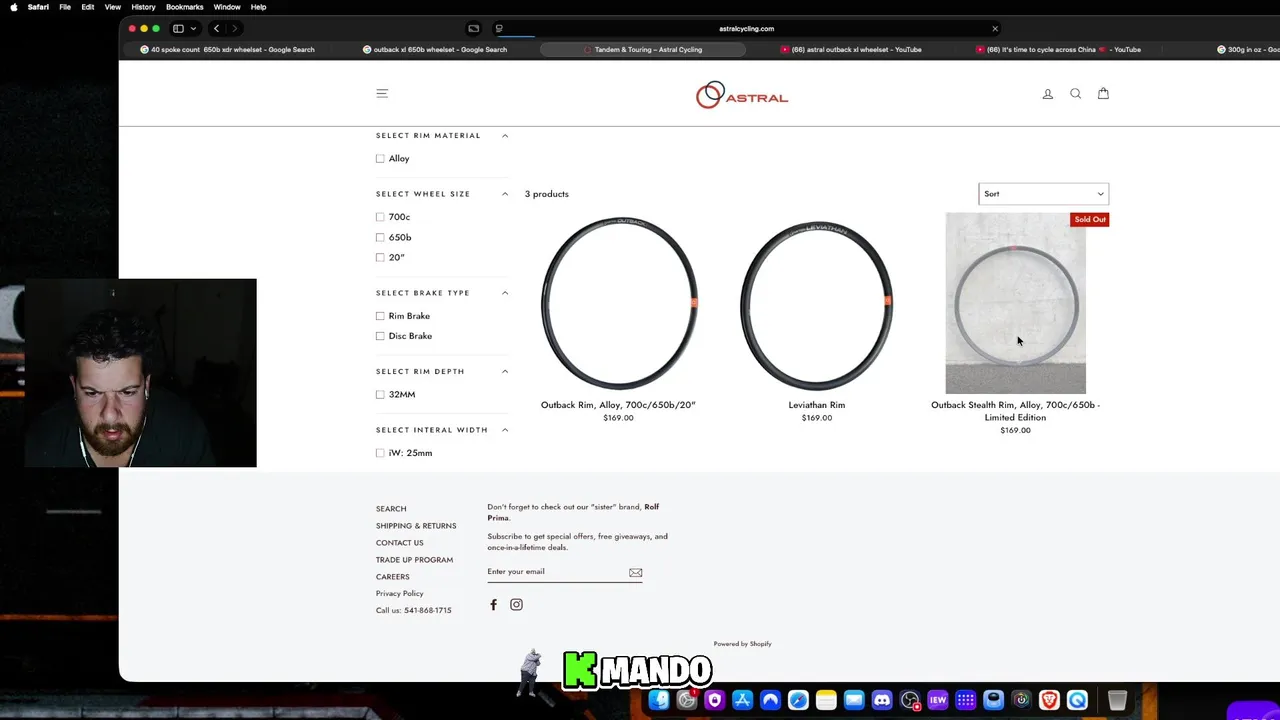Check the 20" wheel size filter
Image resolution: width=1280 pixels, height=720 pixels.
(380, 258)
